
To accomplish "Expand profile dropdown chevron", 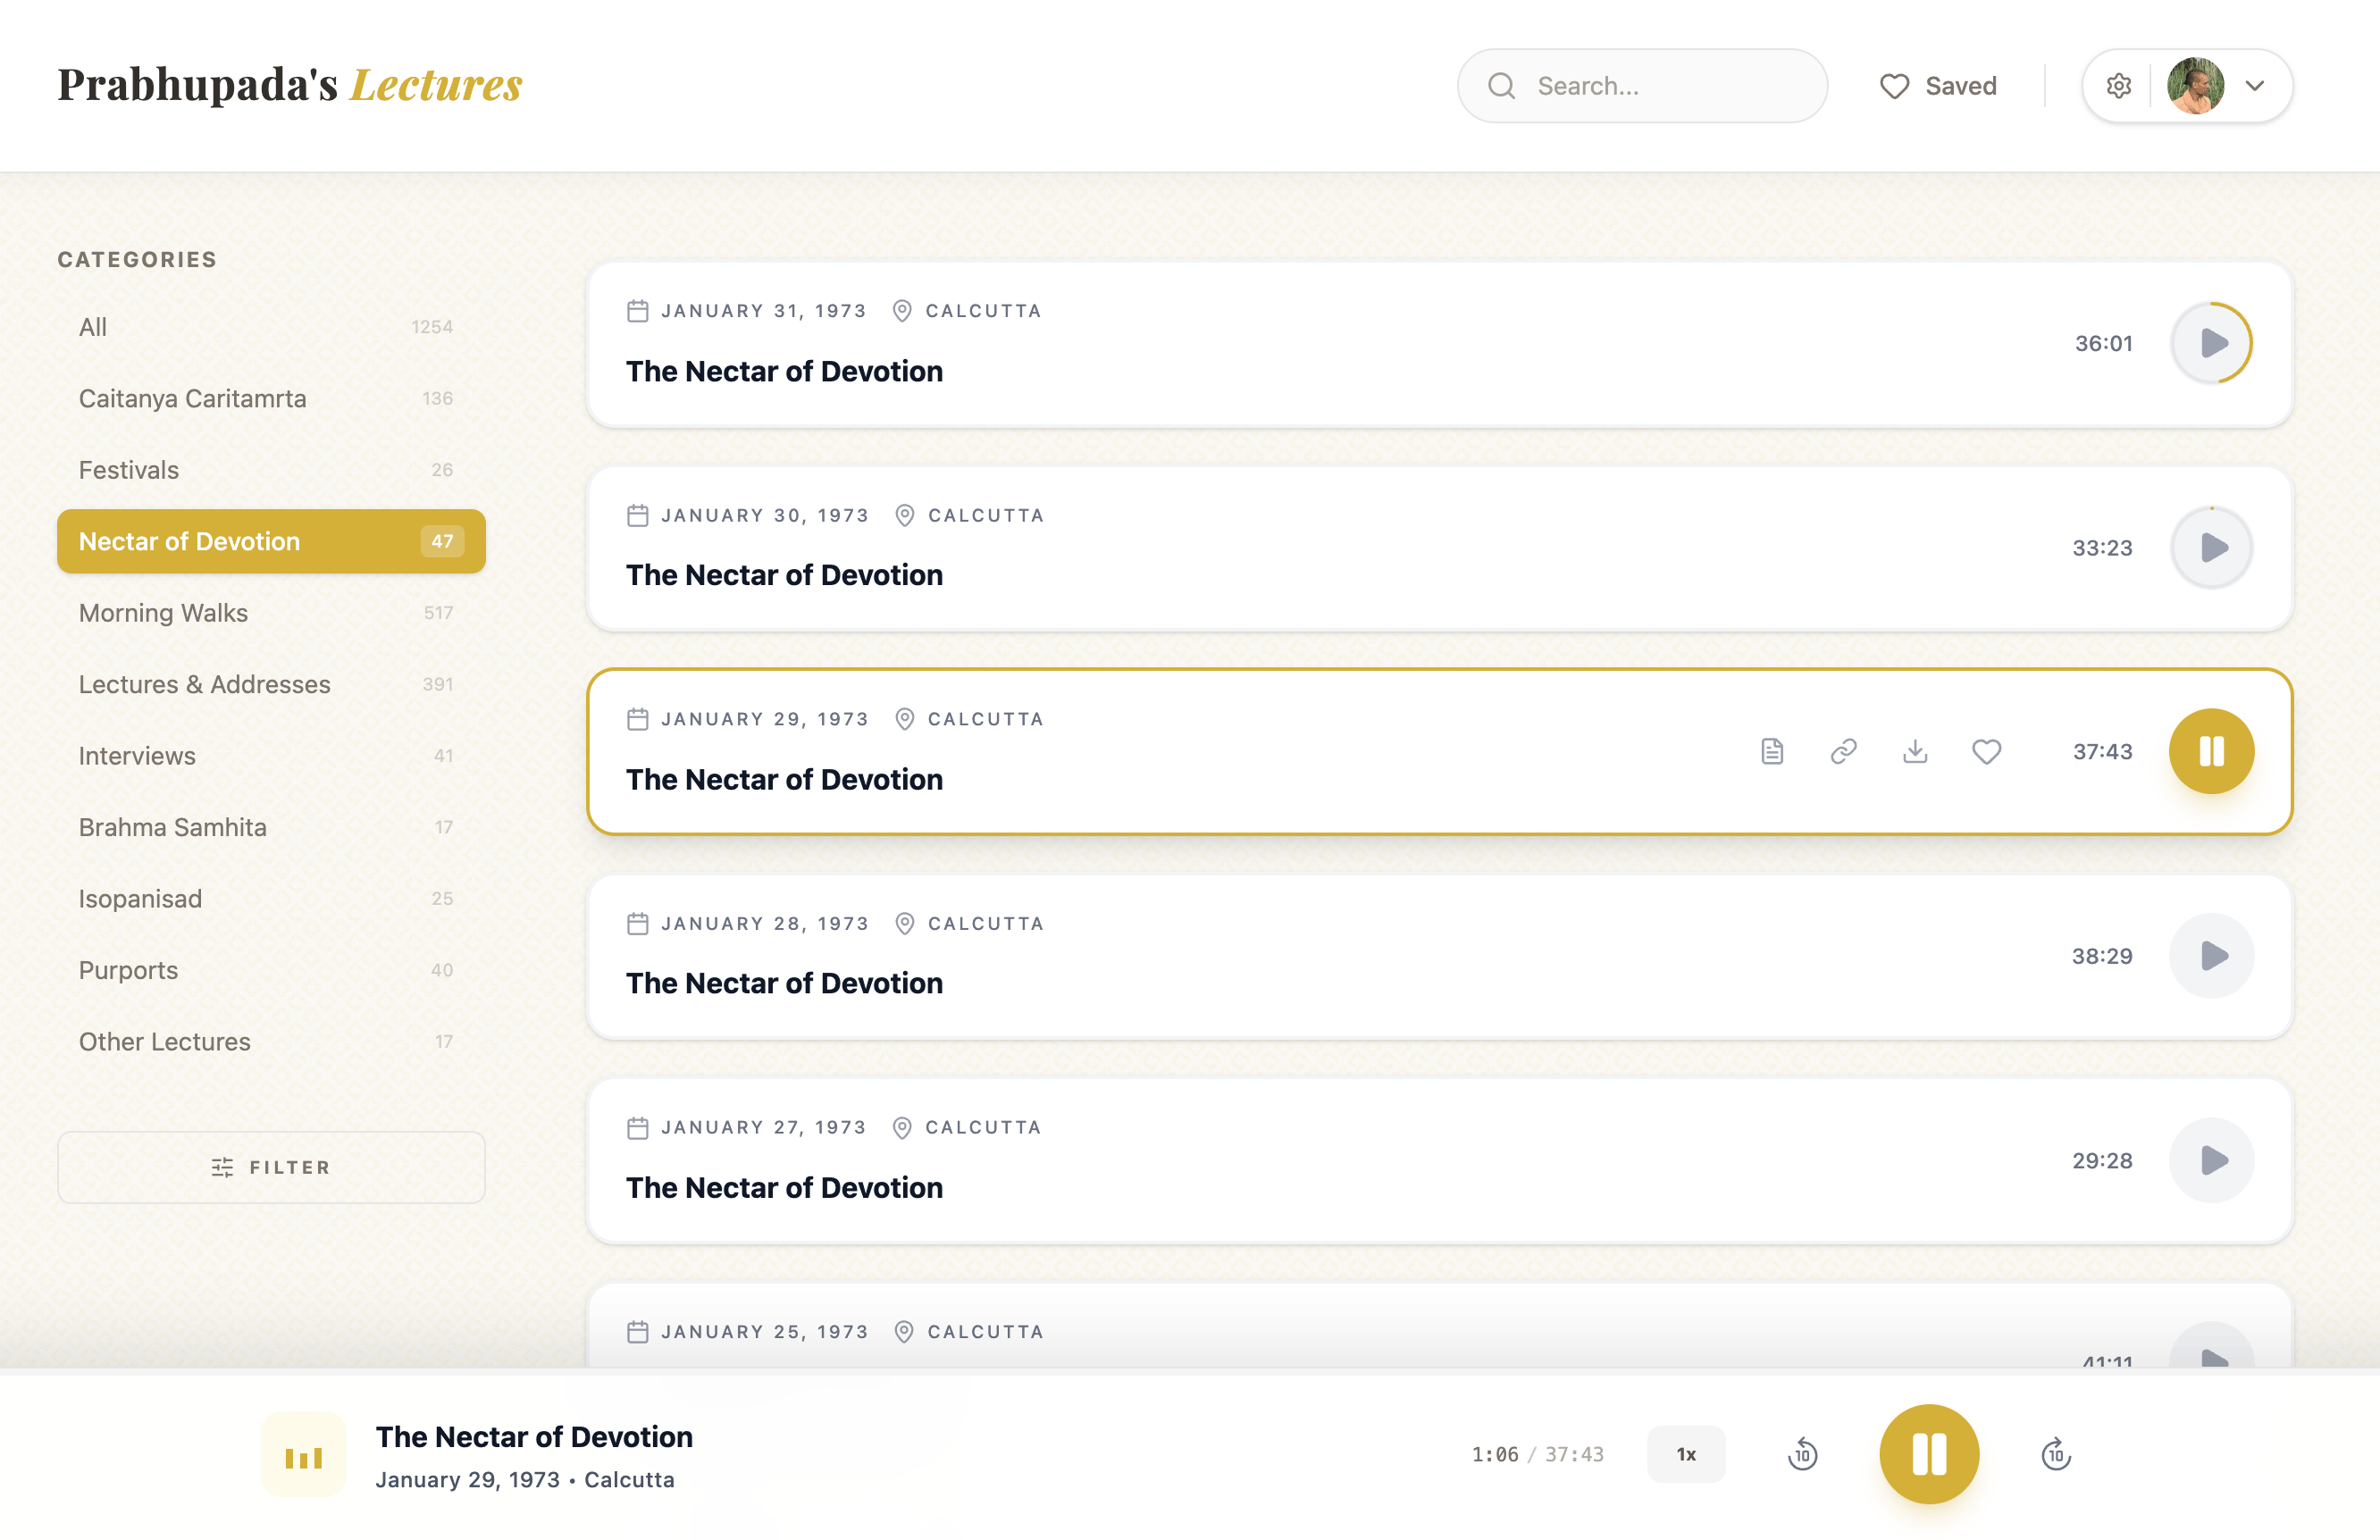I will point(2255,86).
